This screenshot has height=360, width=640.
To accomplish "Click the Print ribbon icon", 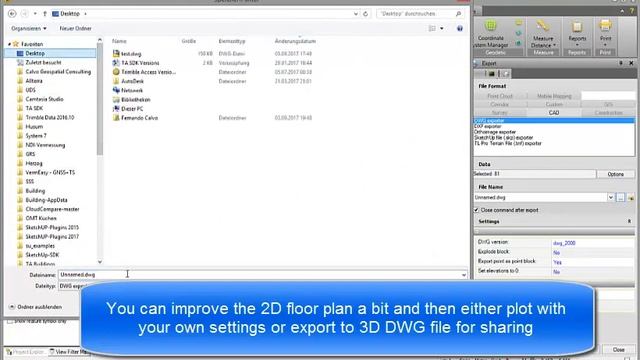I will coord(605,26).
